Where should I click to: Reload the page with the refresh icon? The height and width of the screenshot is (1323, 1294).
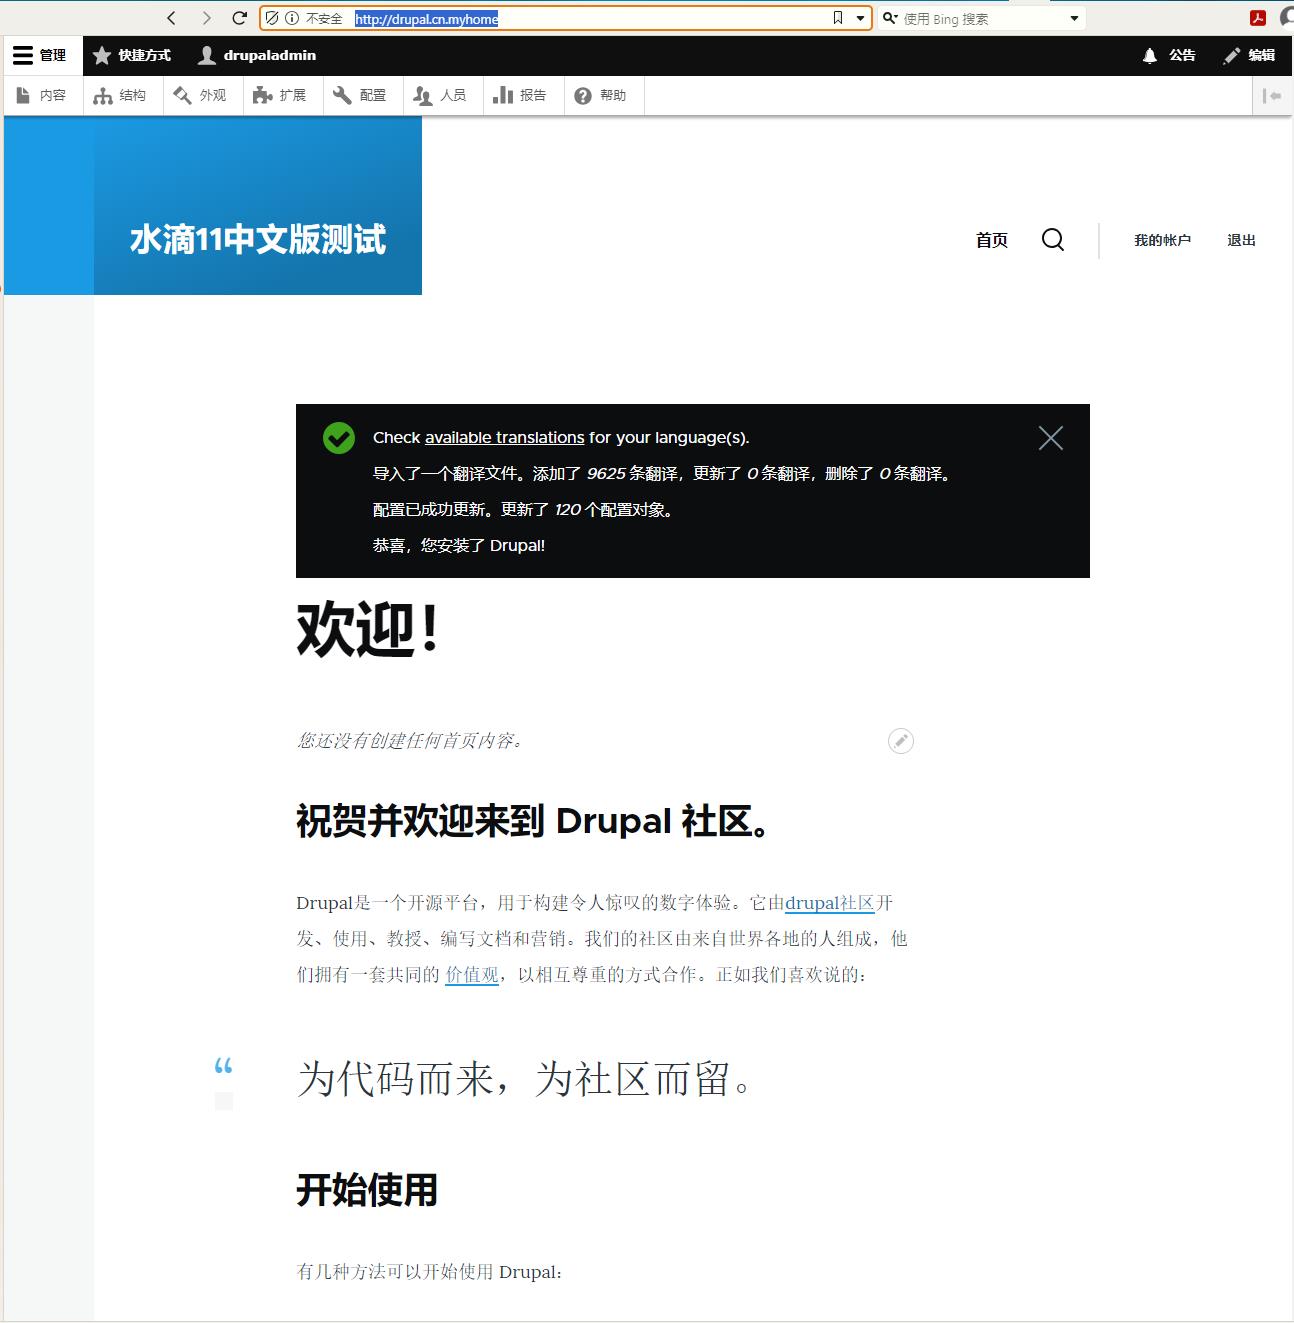239,18
